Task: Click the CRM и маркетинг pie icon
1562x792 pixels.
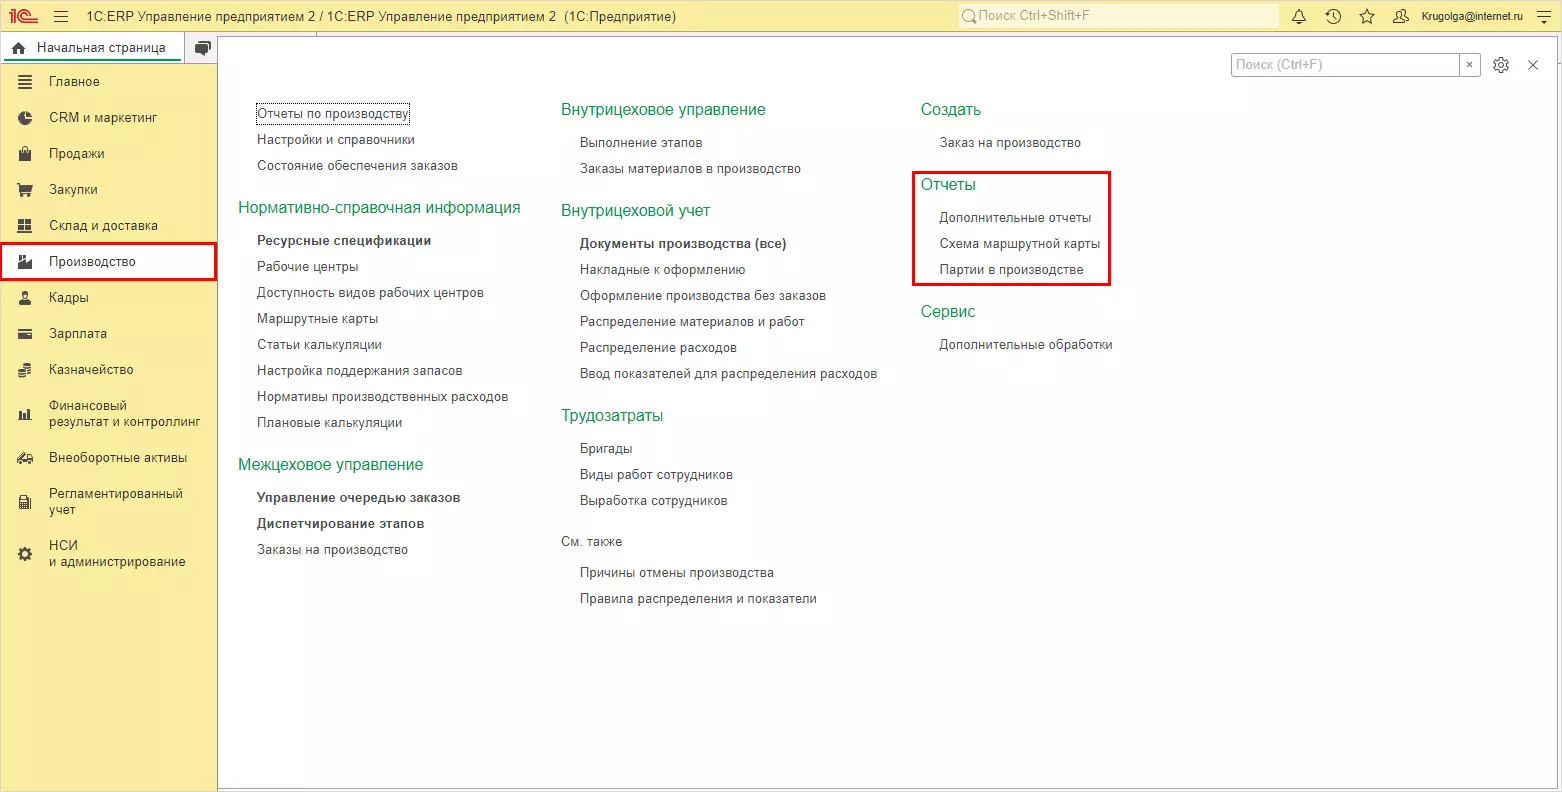Action: click(26, 118)
